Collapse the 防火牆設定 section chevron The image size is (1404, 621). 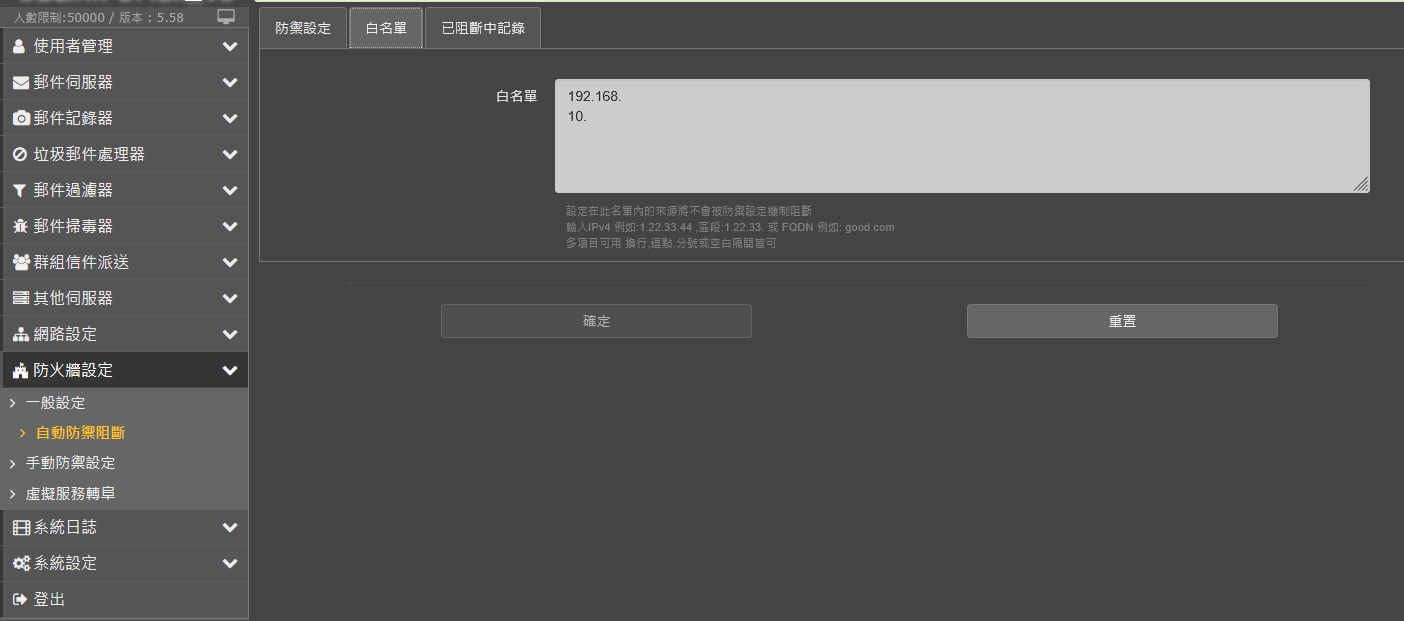pyautogui.click(x=230, y=370)
